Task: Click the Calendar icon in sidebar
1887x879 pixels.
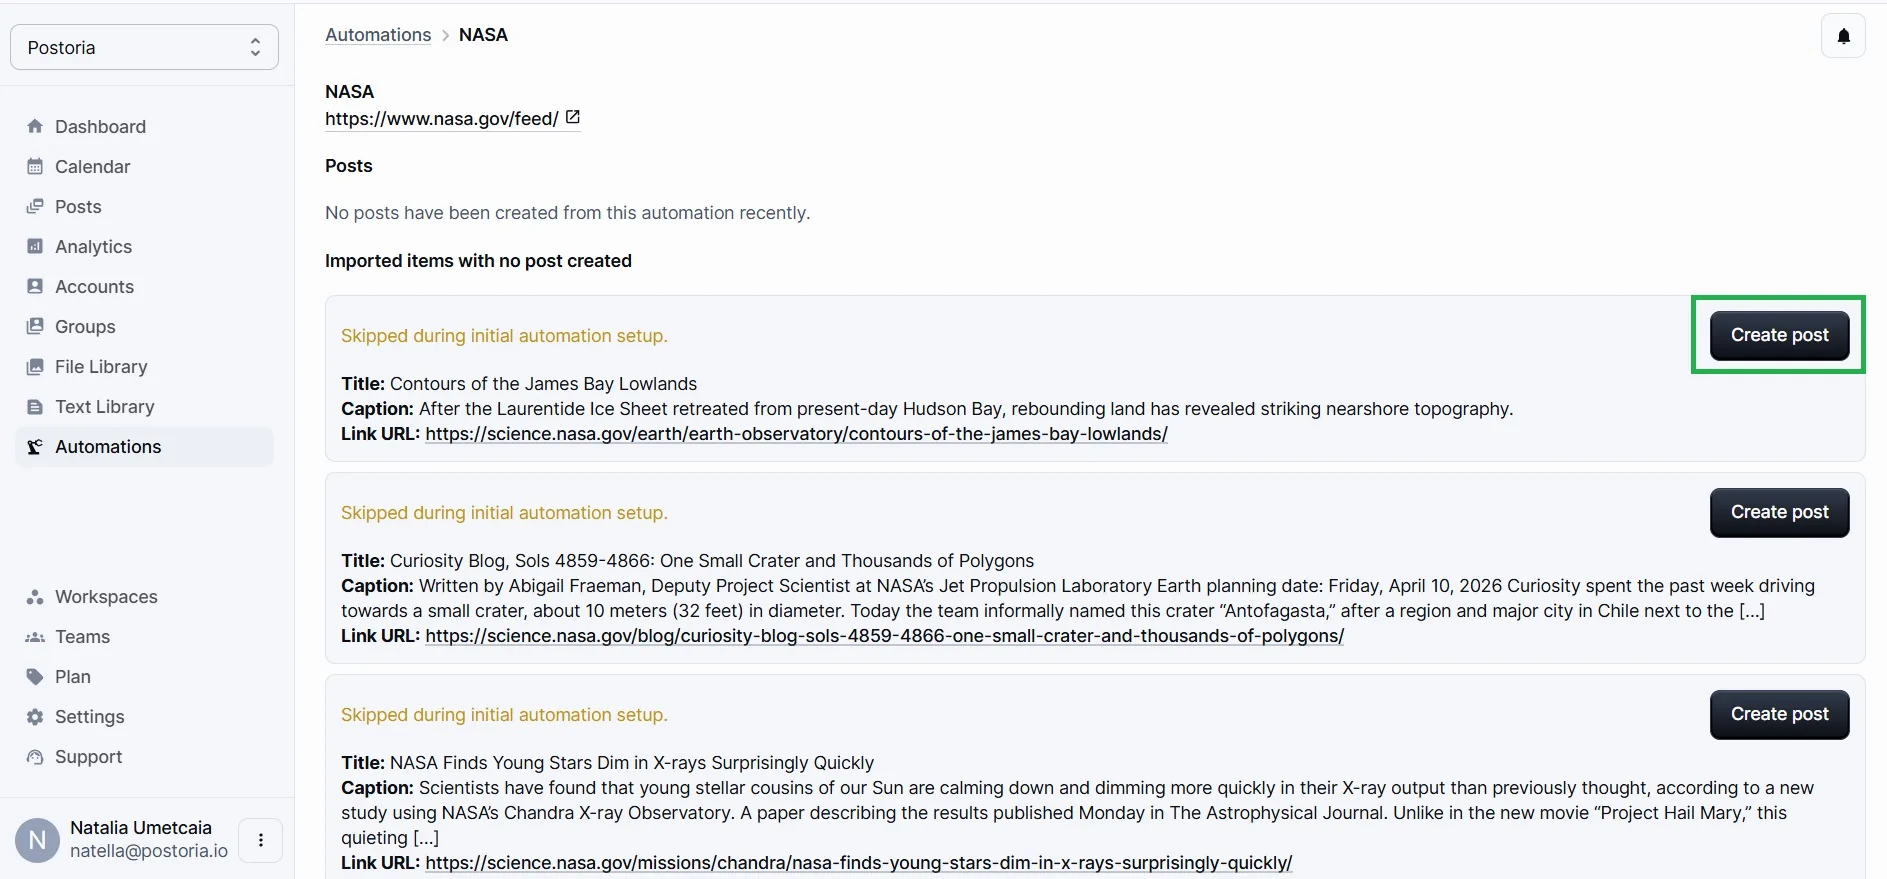Action: click(x=35, y=166)
